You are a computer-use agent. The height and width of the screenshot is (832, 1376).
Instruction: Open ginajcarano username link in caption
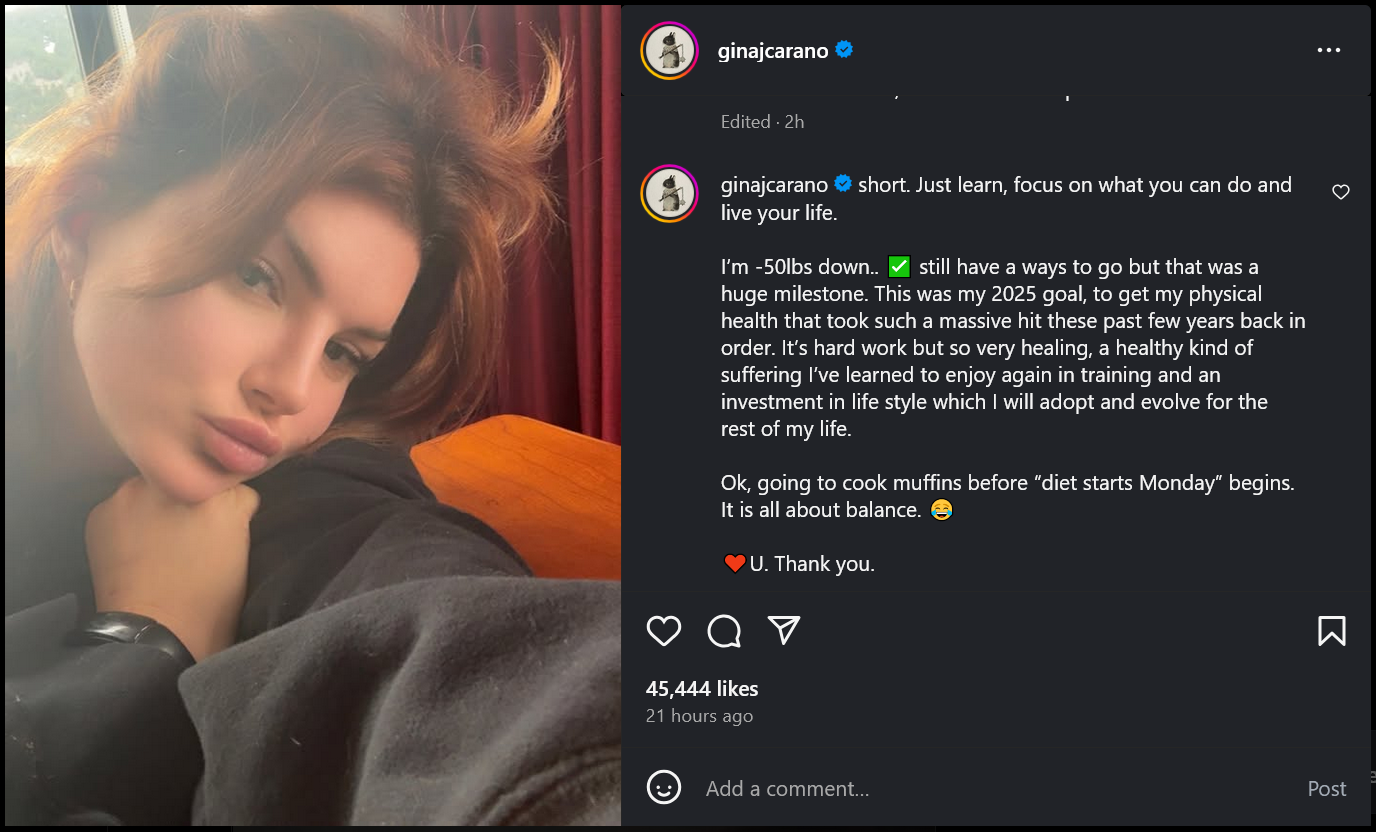click(x=774, y=185)
